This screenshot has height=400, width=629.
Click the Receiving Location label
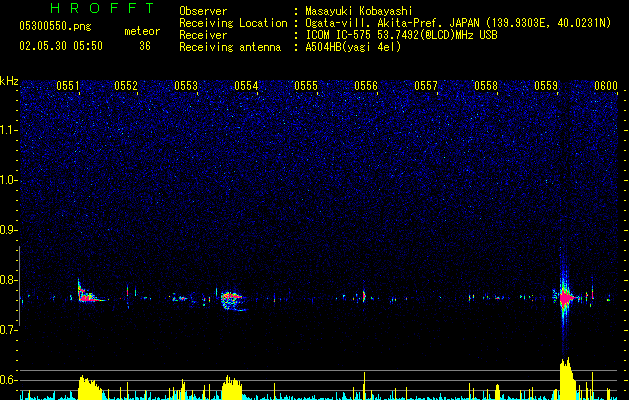coord(233,23)
